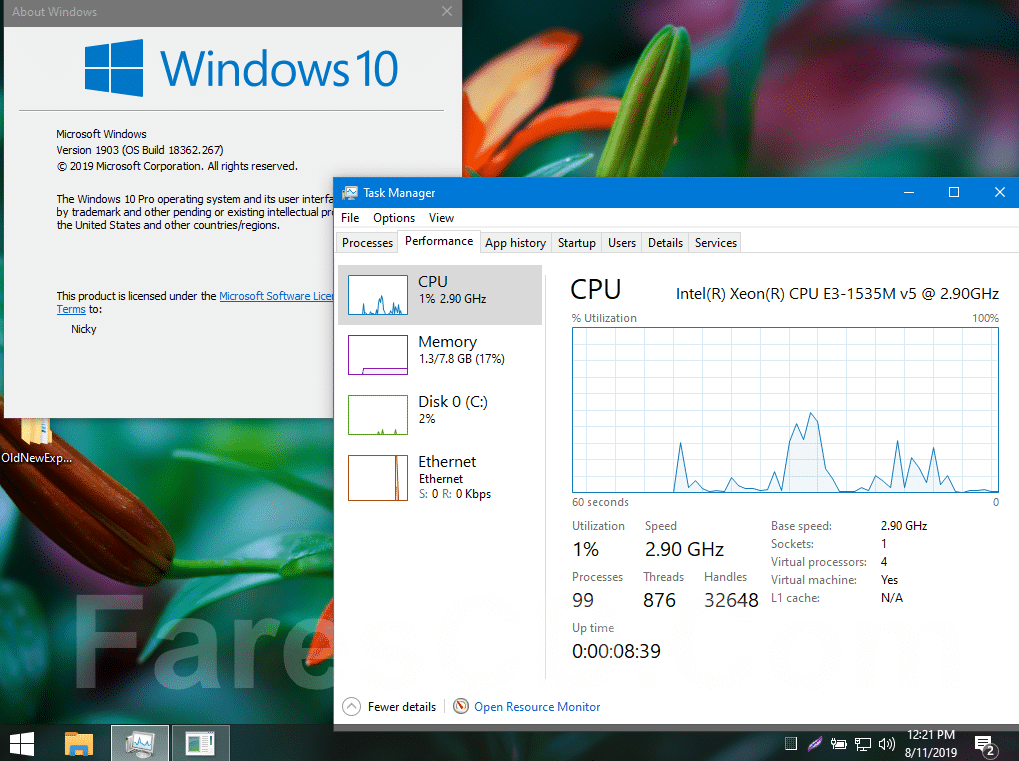The image size is (1019, 761).
Task: Open the File menu in Task Manager
Action: (x=350, y=218)
